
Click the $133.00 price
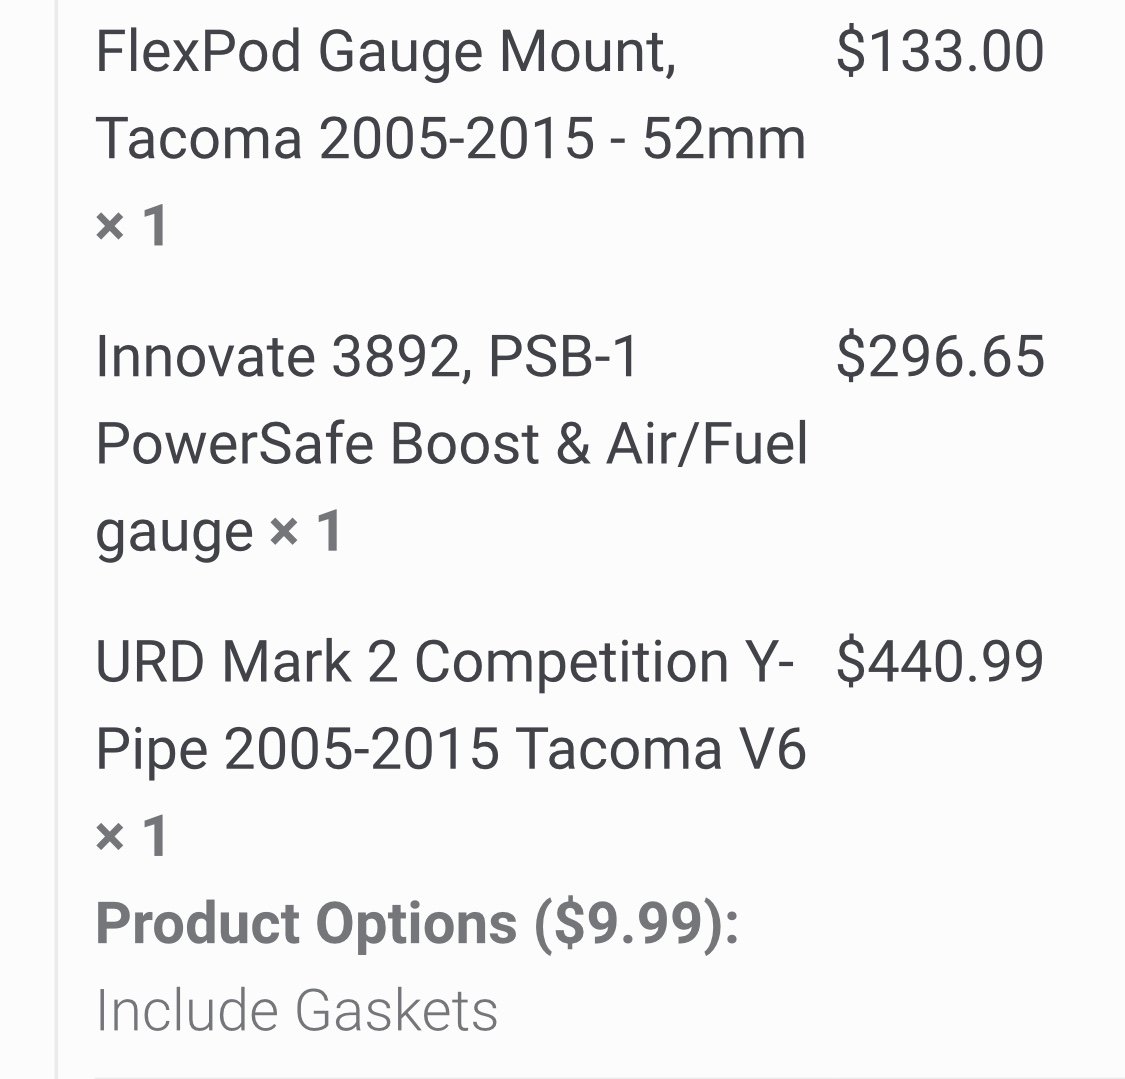click(940, 52)
